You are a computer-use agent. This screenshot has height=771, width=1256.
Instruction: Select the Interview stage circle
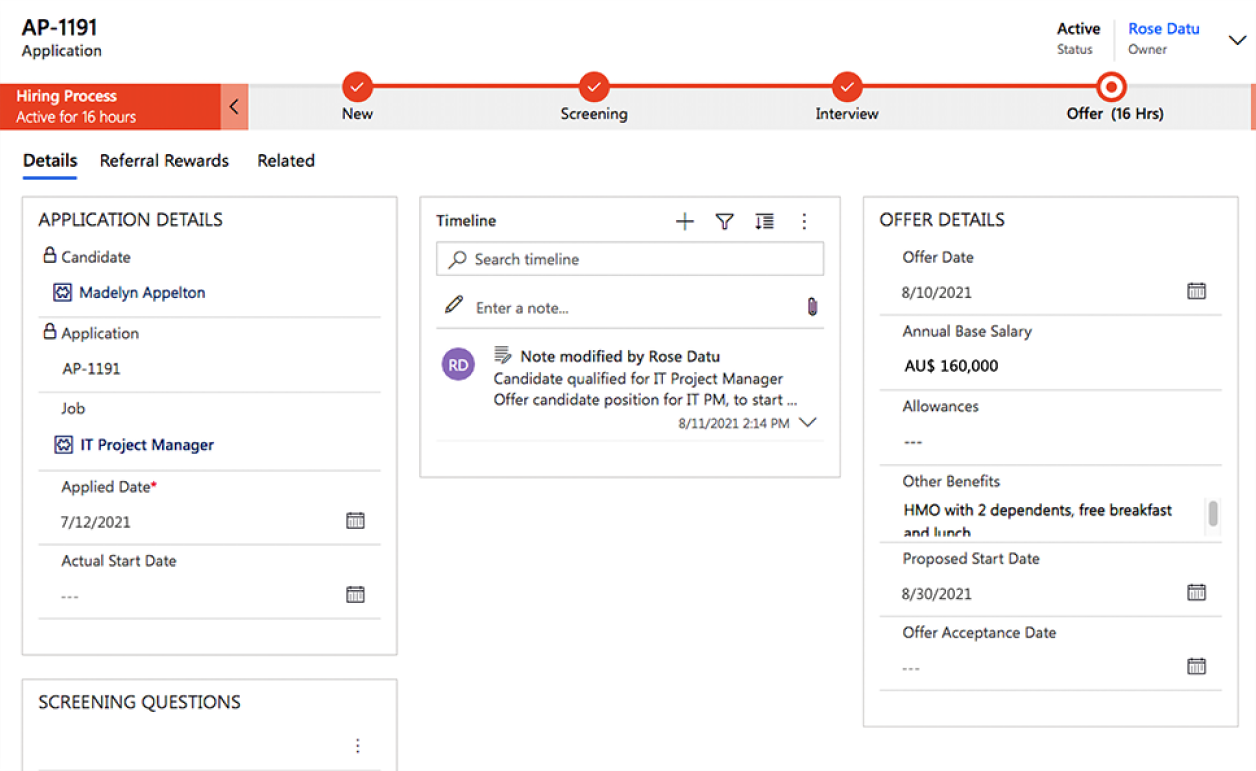[847, 87]
